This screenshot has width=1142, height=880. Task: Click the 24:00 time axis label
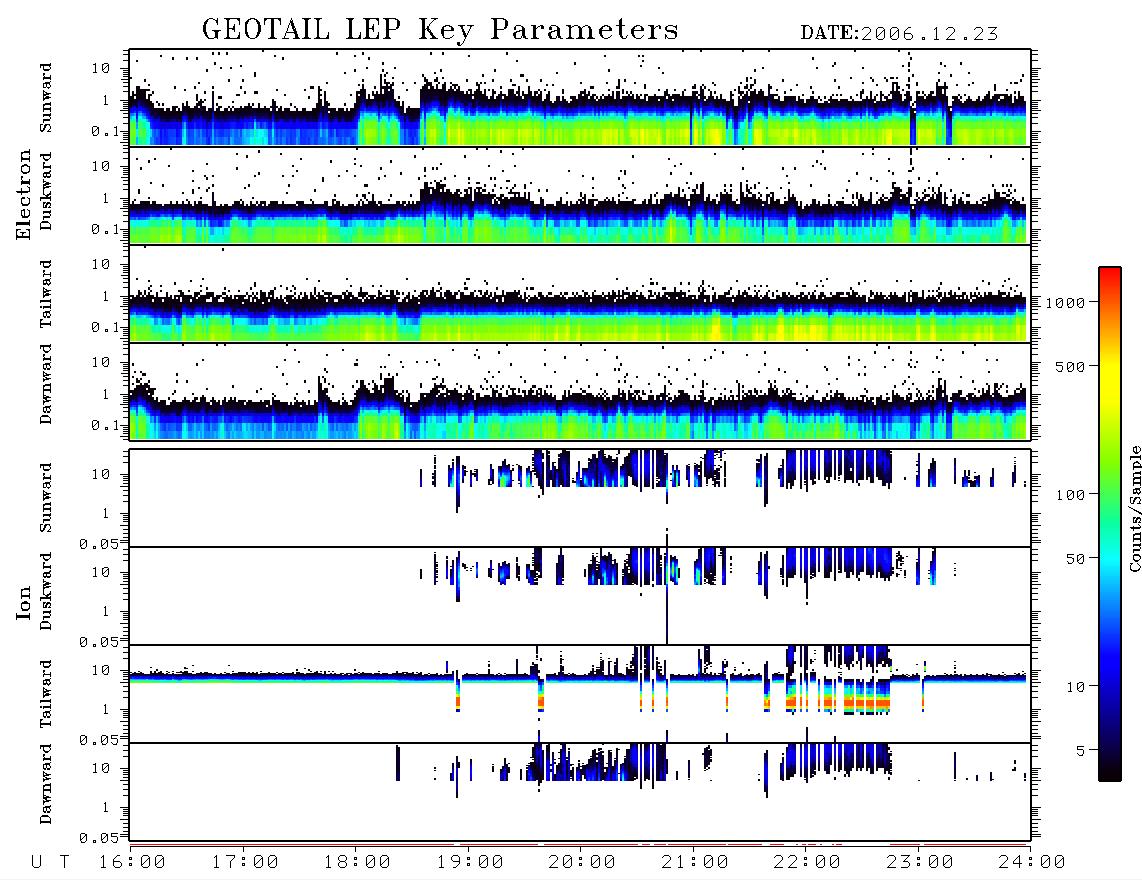point(1032,862)
